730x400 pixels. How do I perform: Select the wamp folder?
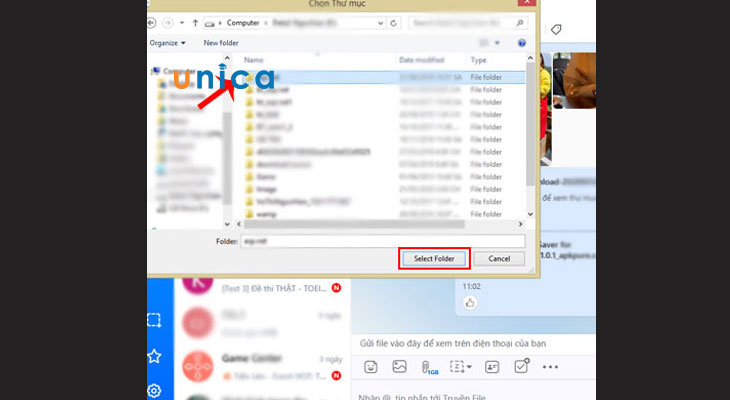[266, 214]
